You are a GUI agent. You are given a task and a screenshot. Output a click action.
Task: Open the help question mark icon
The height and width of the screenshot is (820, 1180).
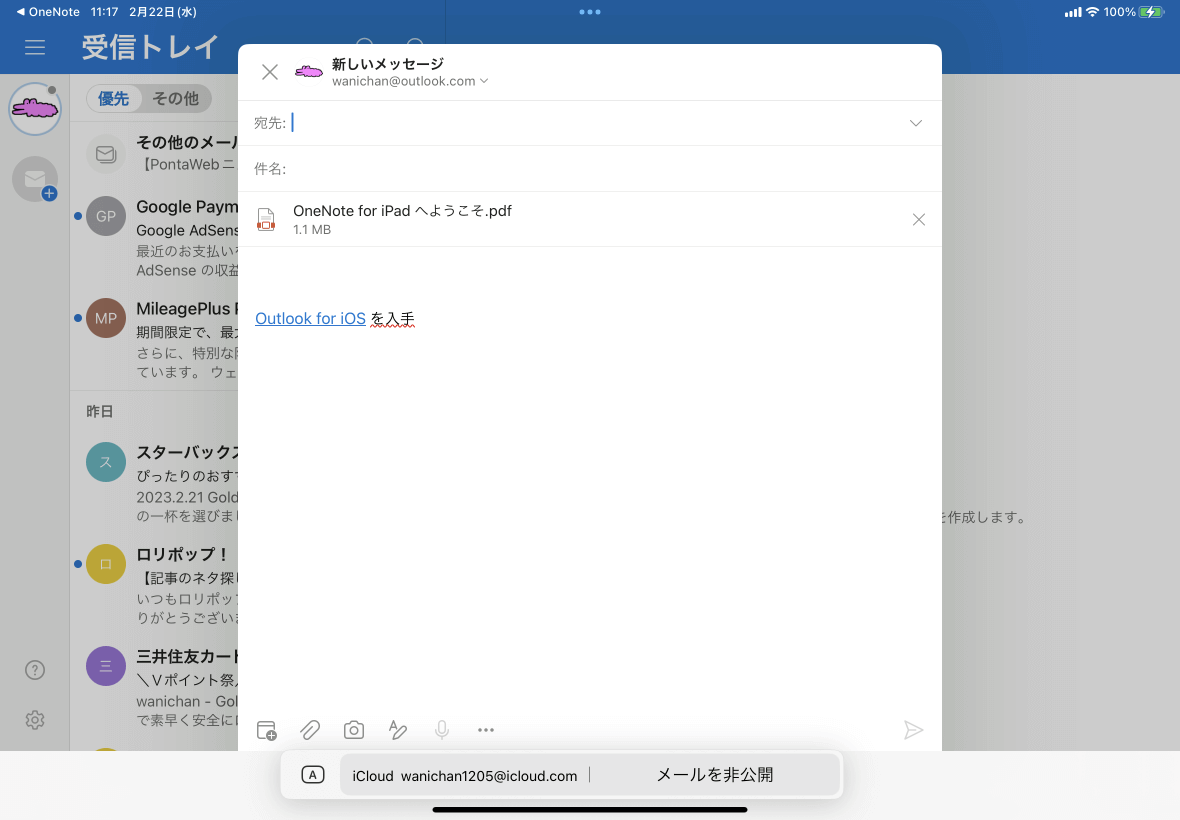(x=35, y=670)
